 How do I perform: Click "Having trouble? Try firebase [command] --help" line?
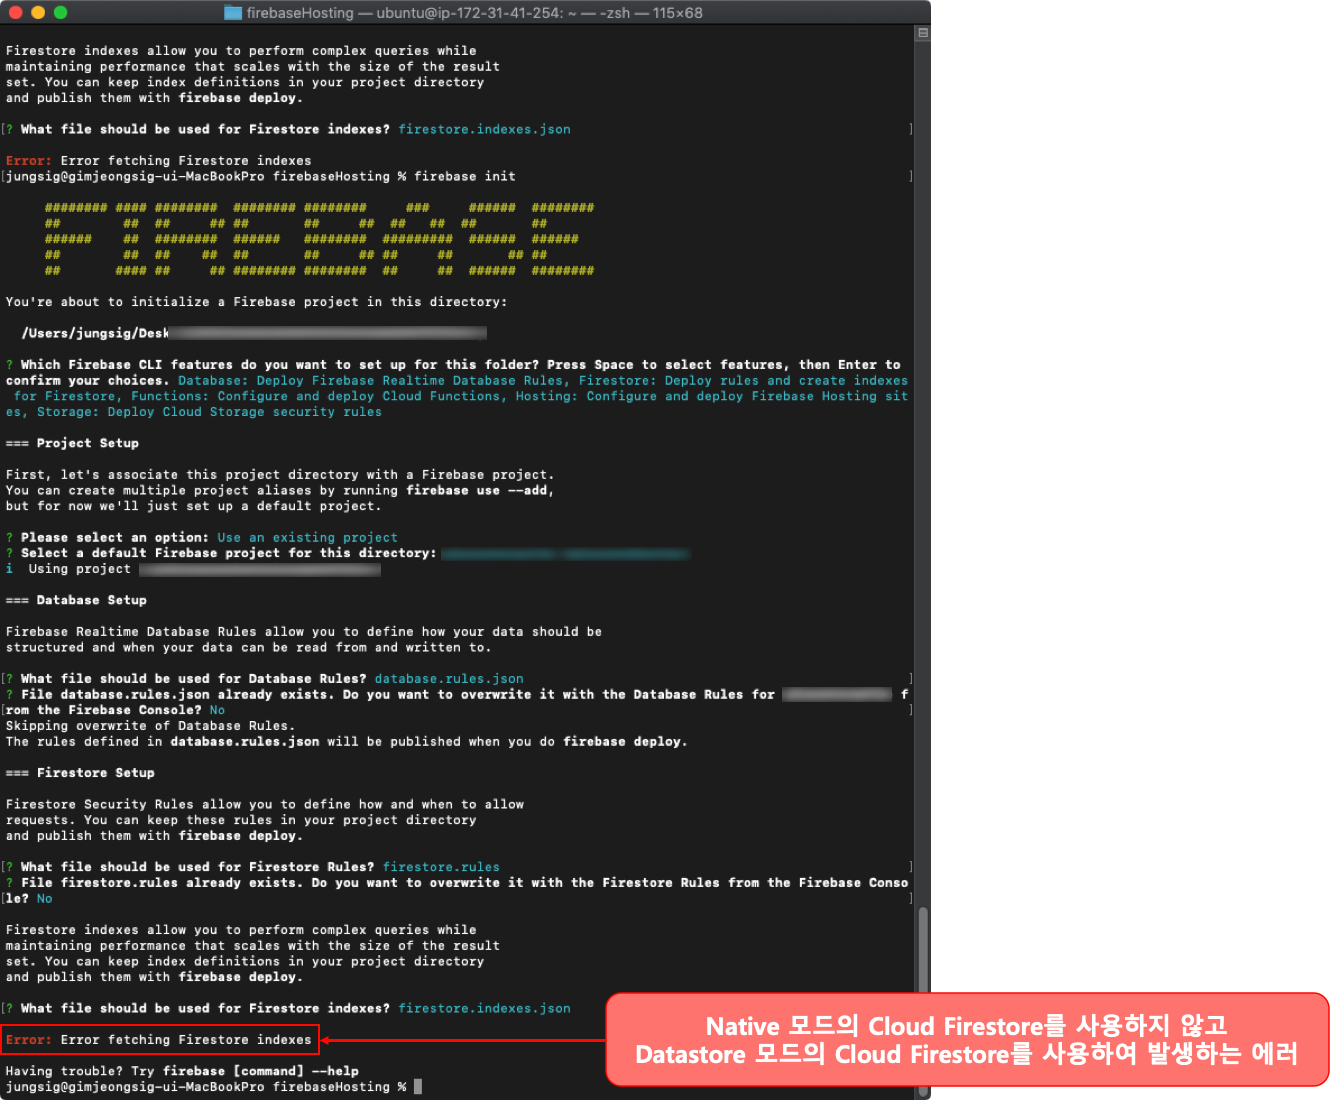182,1071
